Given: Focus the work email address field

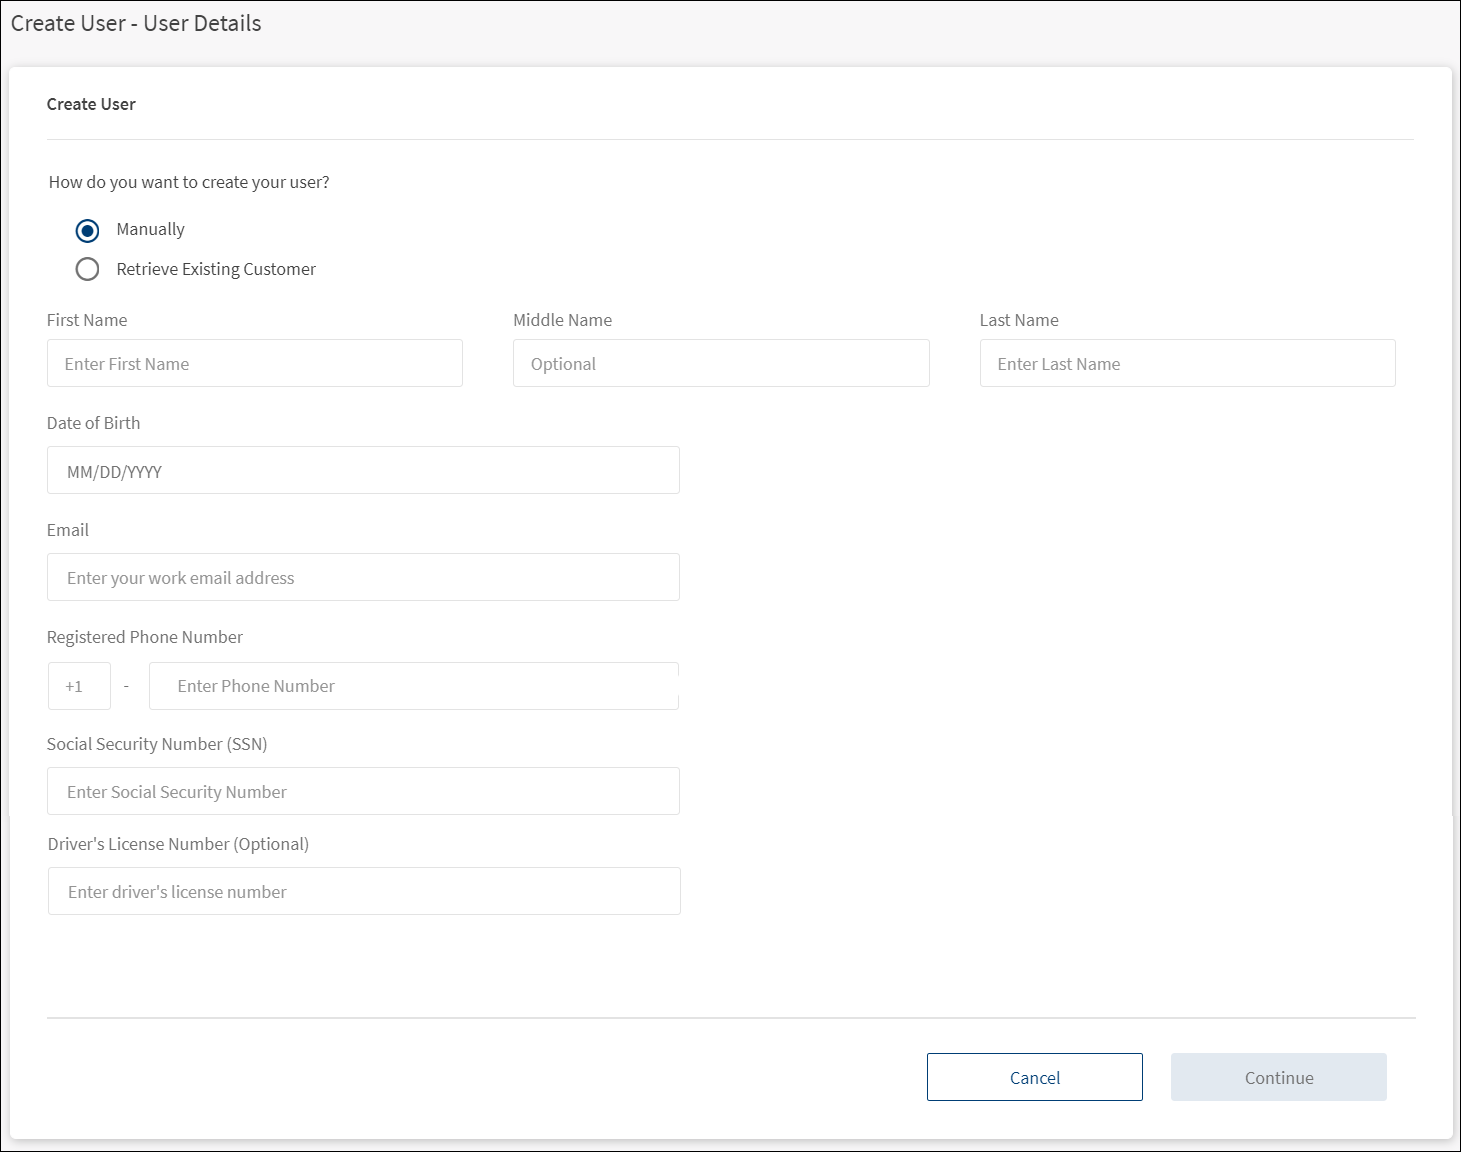Looking at the screenshot, I should 363,578.
